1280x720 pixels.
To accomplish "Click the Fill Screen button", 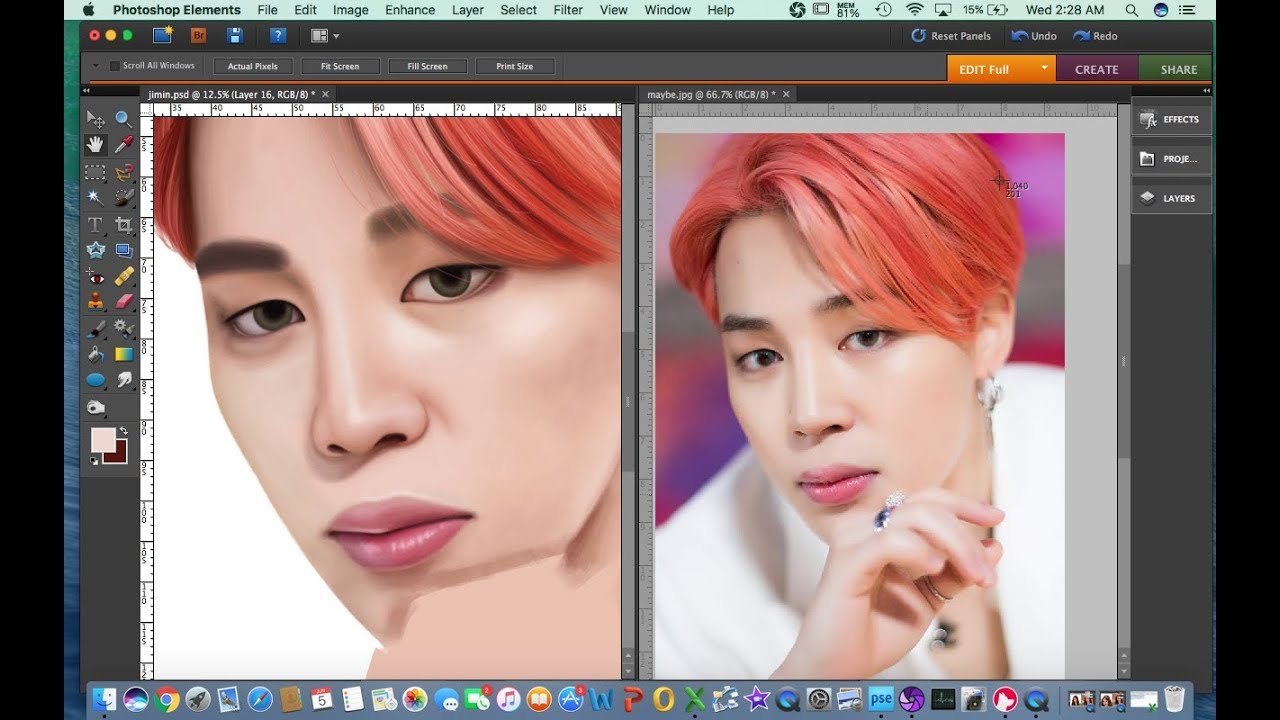I will (427, 66).
